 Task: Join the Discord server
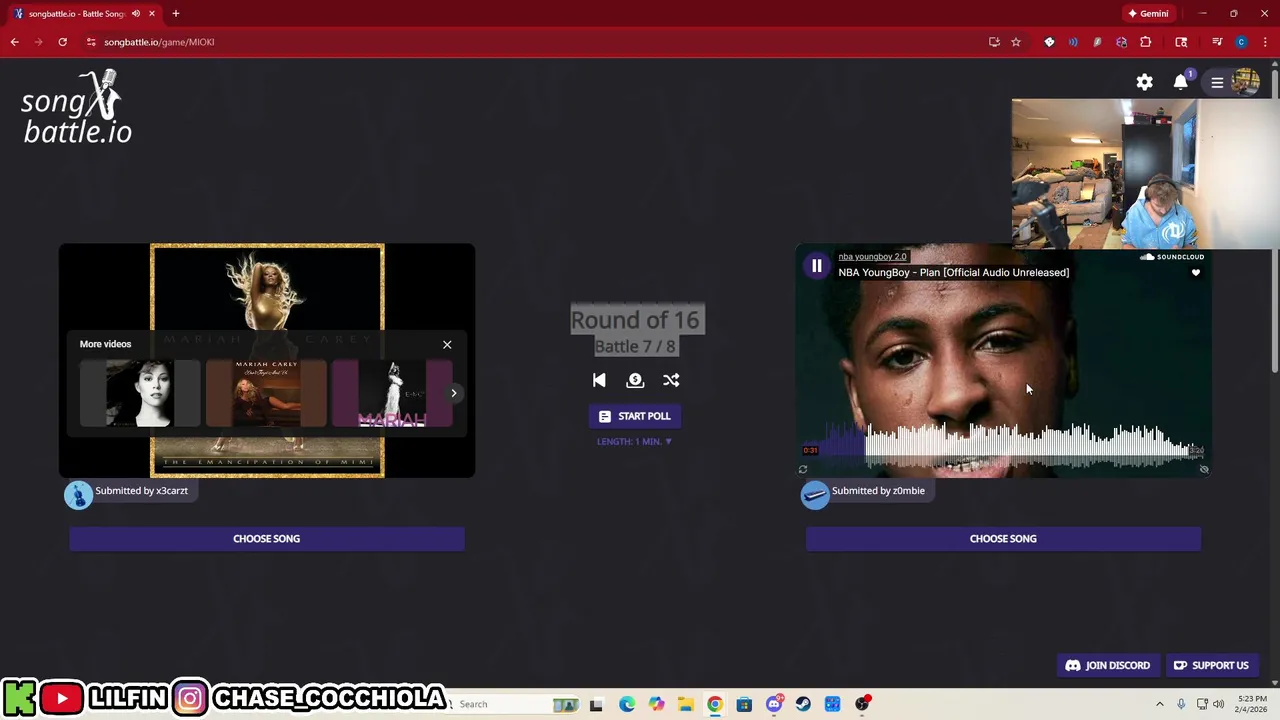(x=1108, y=665)
